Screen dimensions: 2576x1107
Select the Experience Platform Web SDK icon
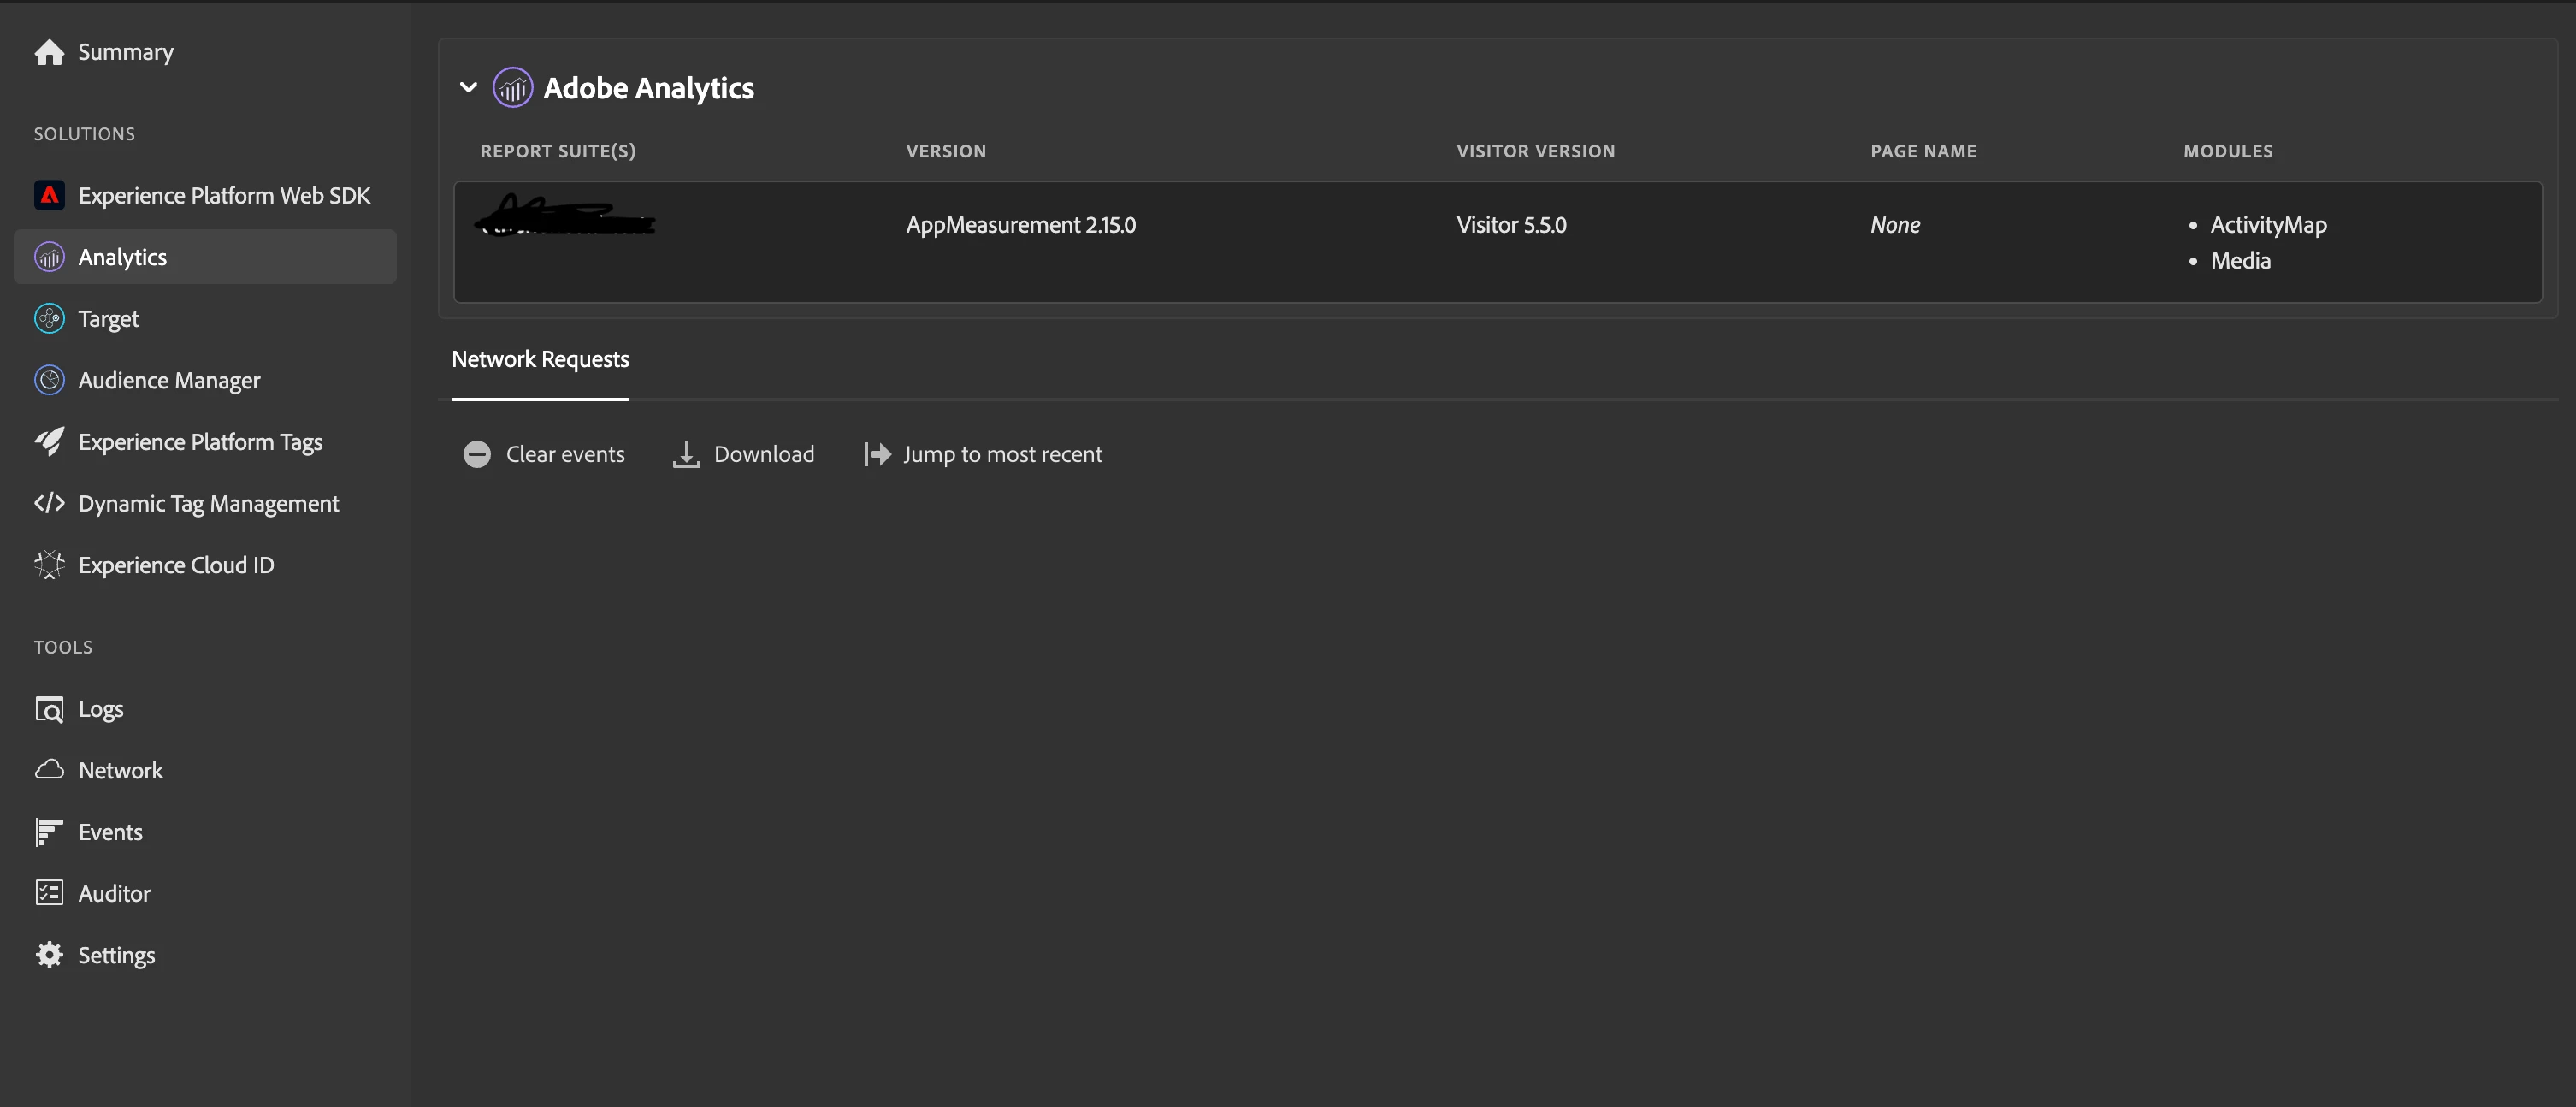coord(49,195)
